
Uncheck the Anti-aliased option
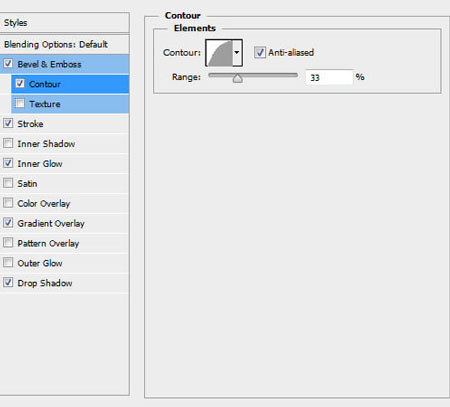tap(260, 52)
